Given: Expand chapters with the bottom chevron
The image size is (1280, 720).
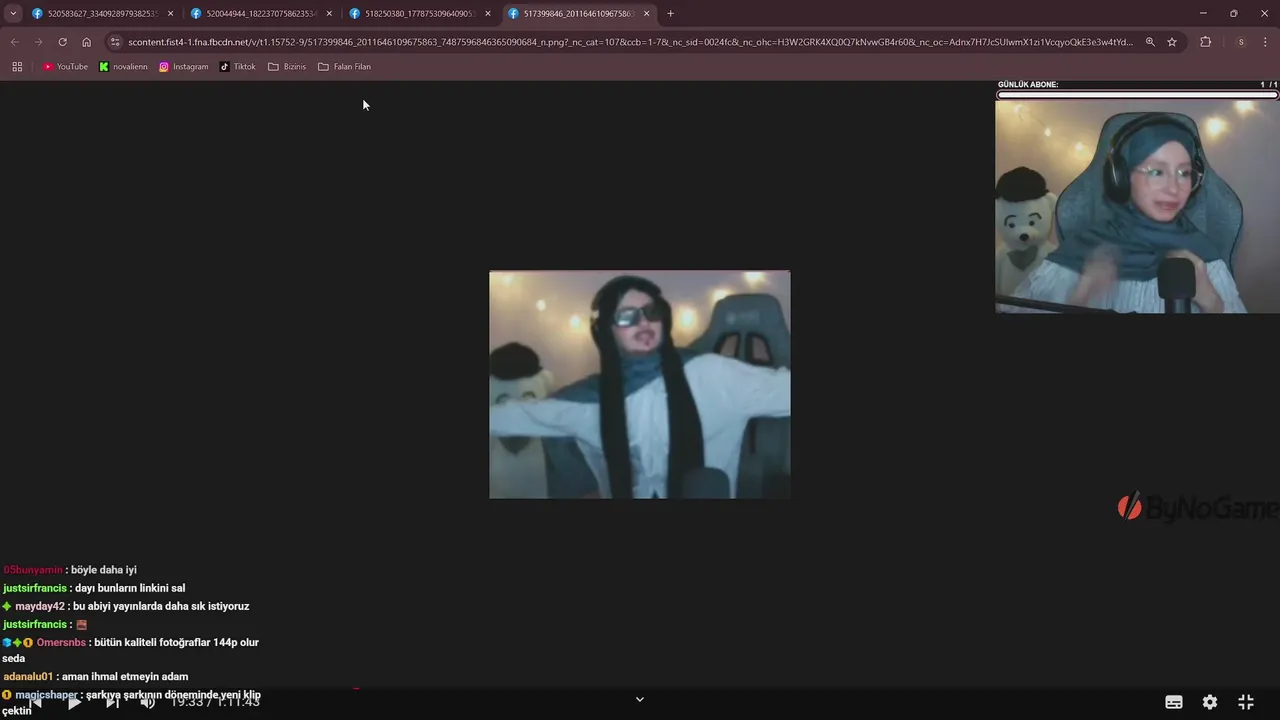Looking at the screenshot, I should [640, 699].
